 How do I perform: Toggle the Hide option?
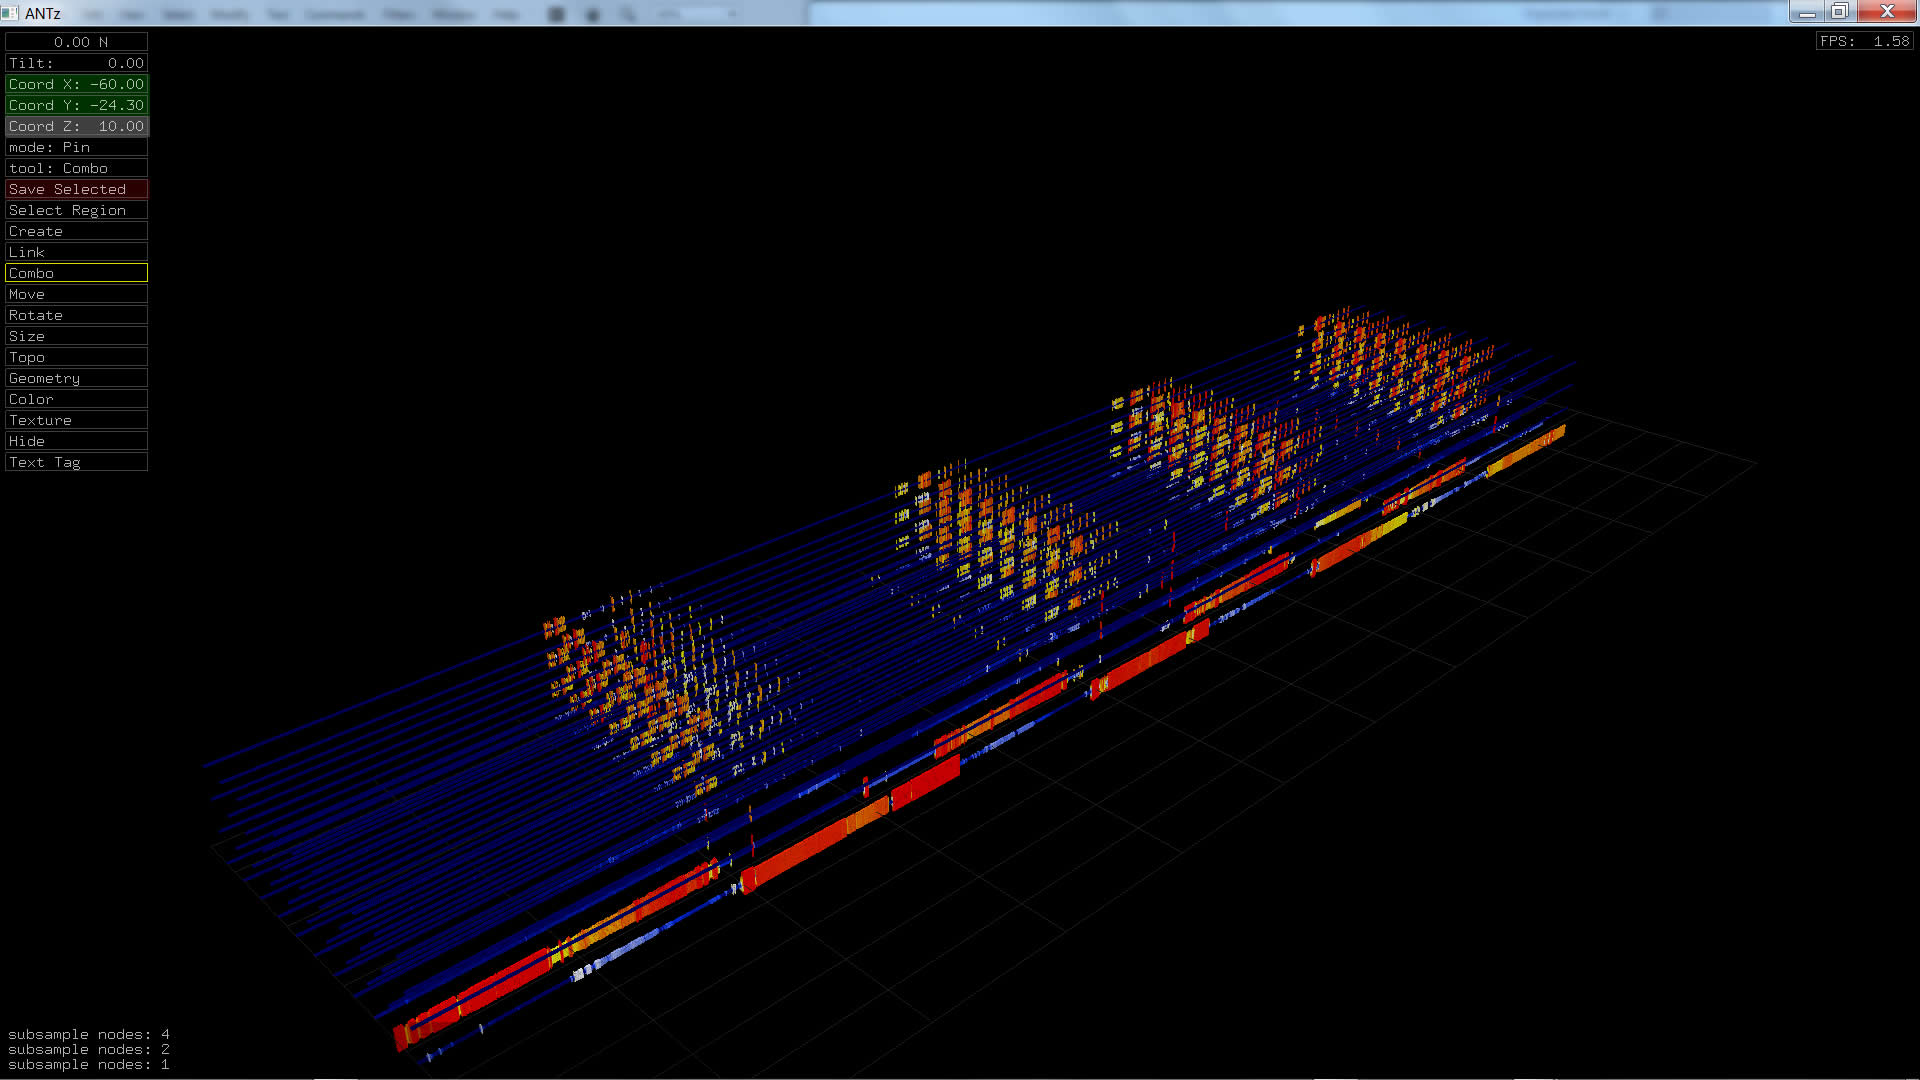[x=76, y=441]
